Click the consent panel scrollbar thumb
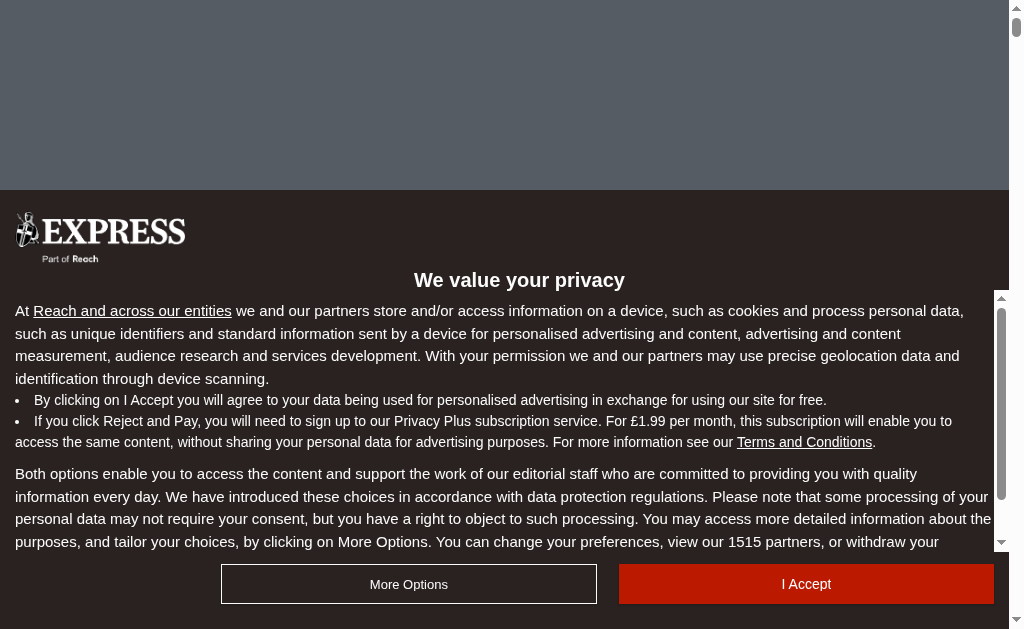This screenshot has width=1024, height=629. point(1001,404)
